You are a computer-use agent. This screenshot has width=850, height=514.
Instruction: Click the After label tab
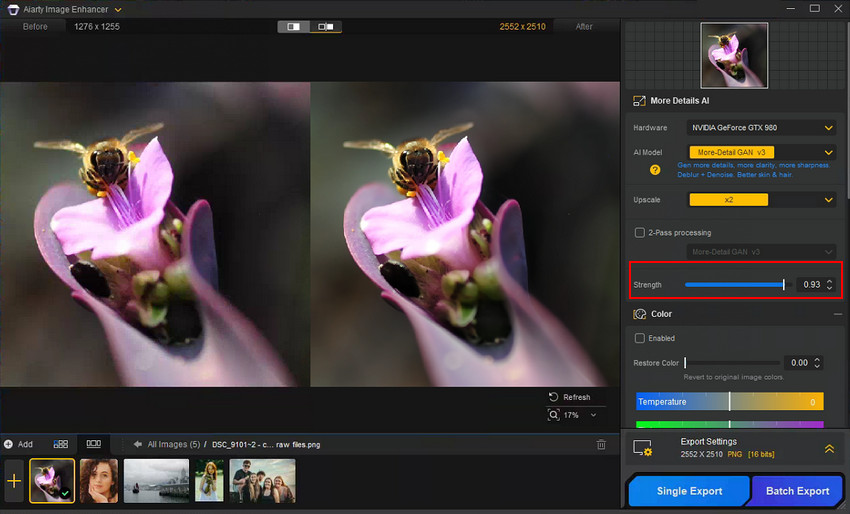point(584,27)
